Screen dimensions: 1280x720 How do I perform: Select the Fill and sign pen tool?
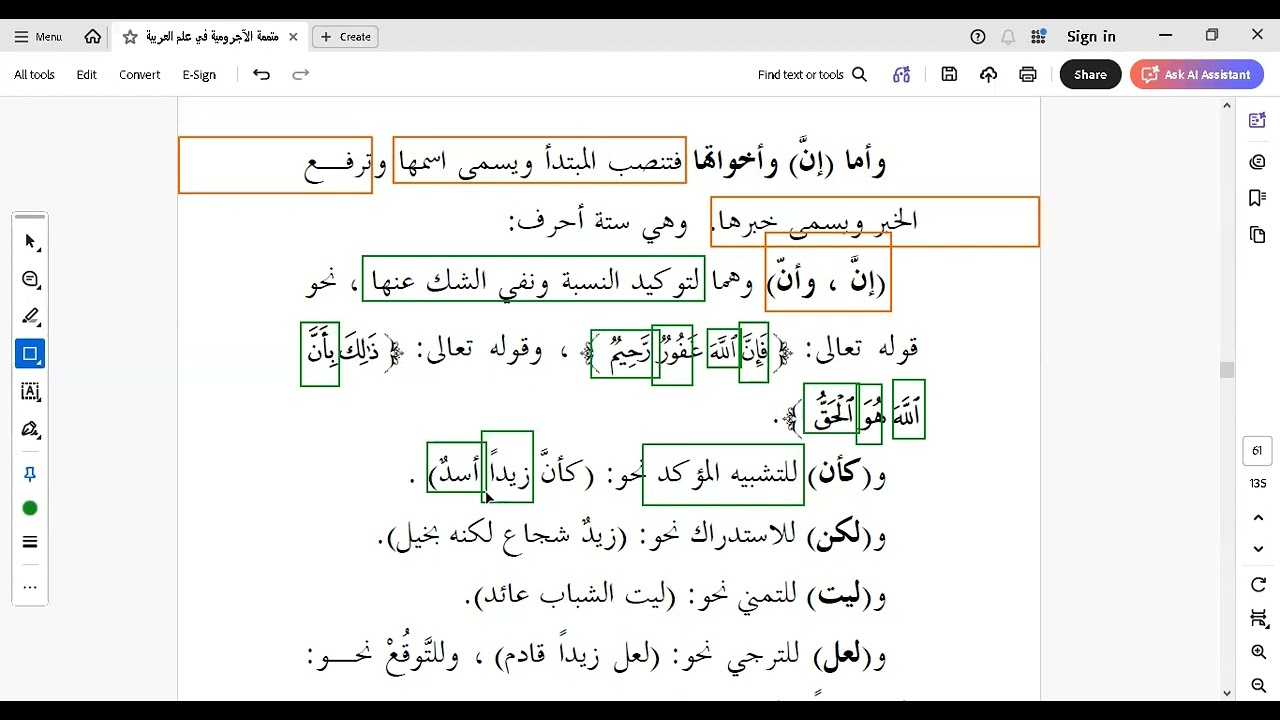(x=30, y=430)
